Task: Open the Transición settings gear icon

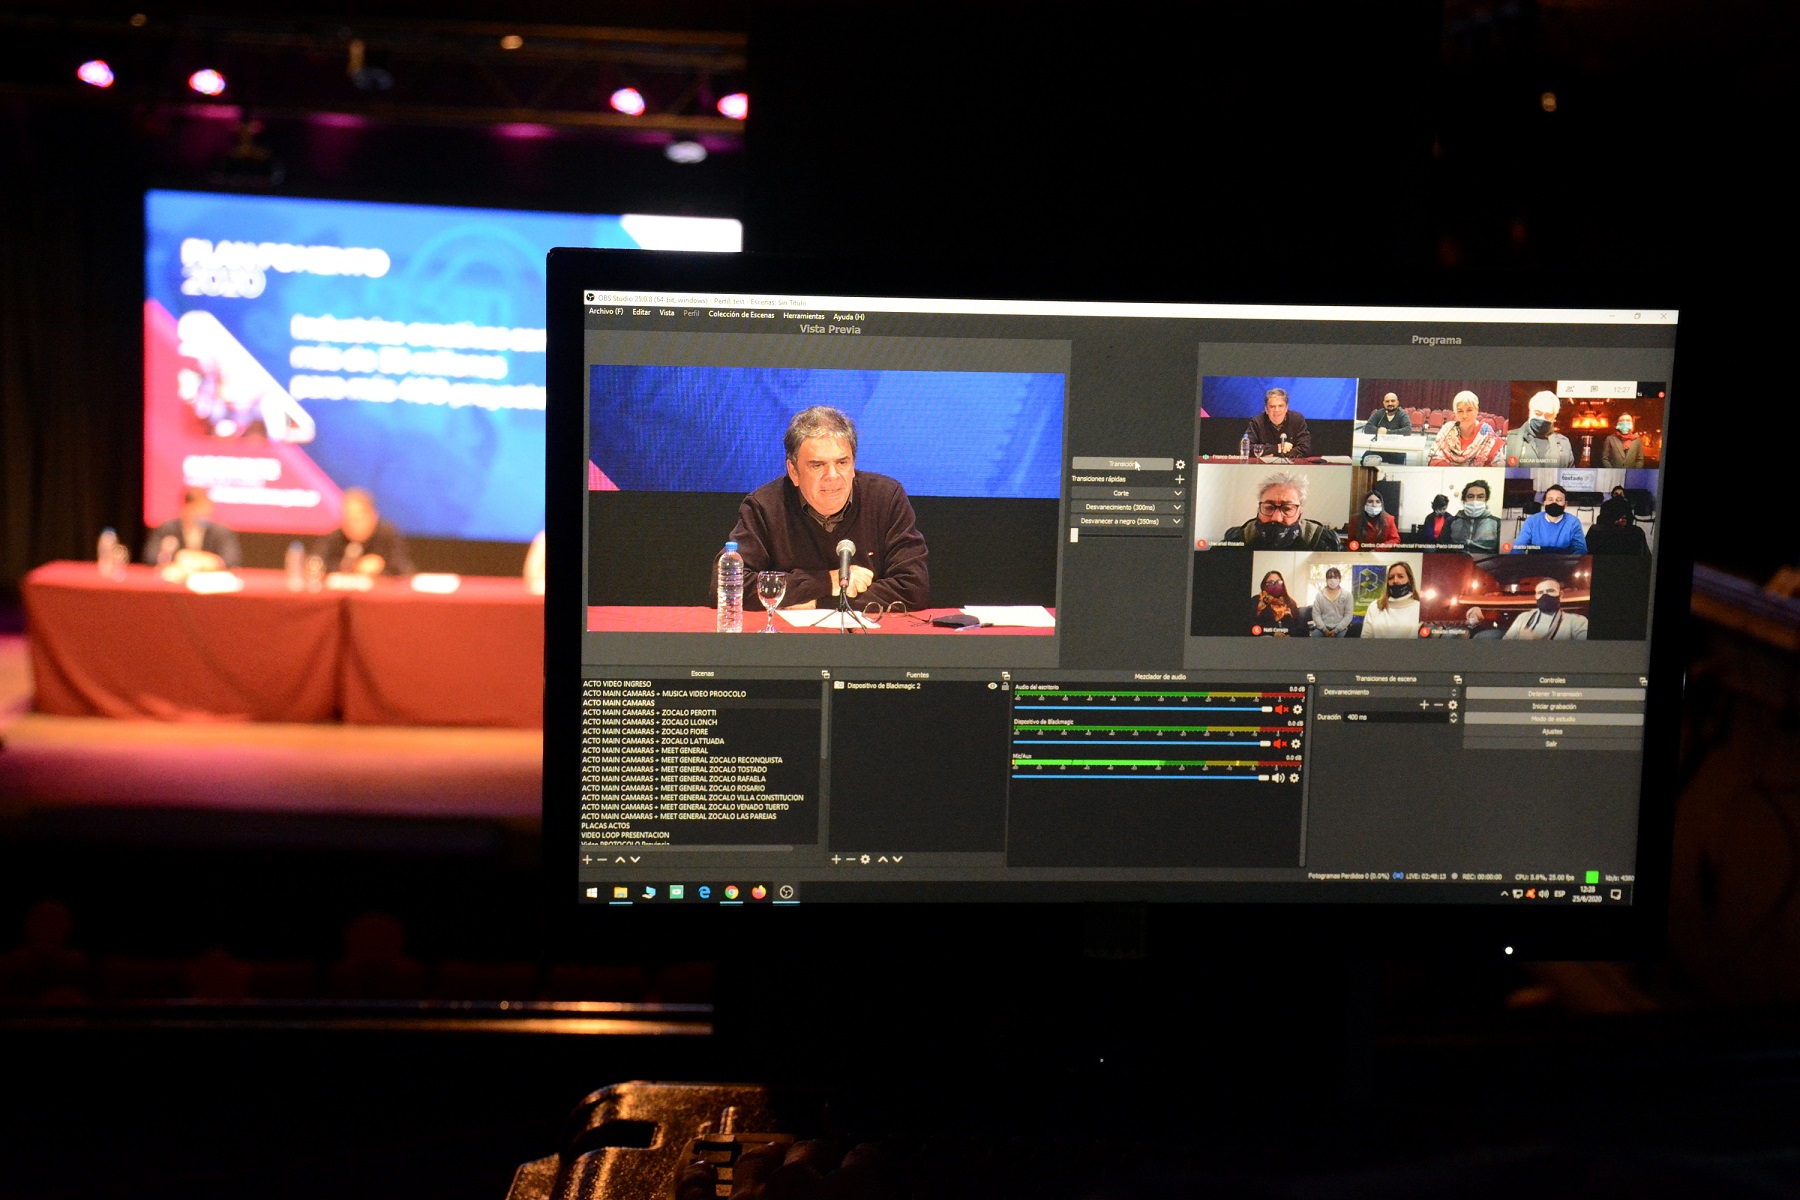Action: click(x=1180, y=465)
